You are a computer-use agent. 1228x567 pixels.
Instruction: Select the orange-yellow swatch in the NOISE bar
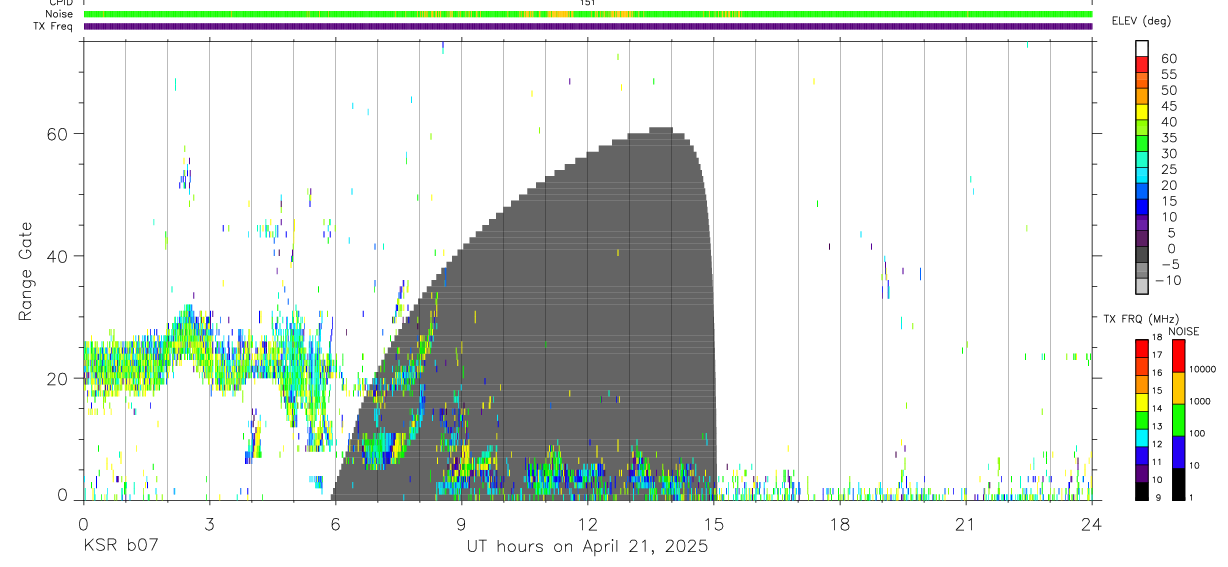[x=1178, y=388]
